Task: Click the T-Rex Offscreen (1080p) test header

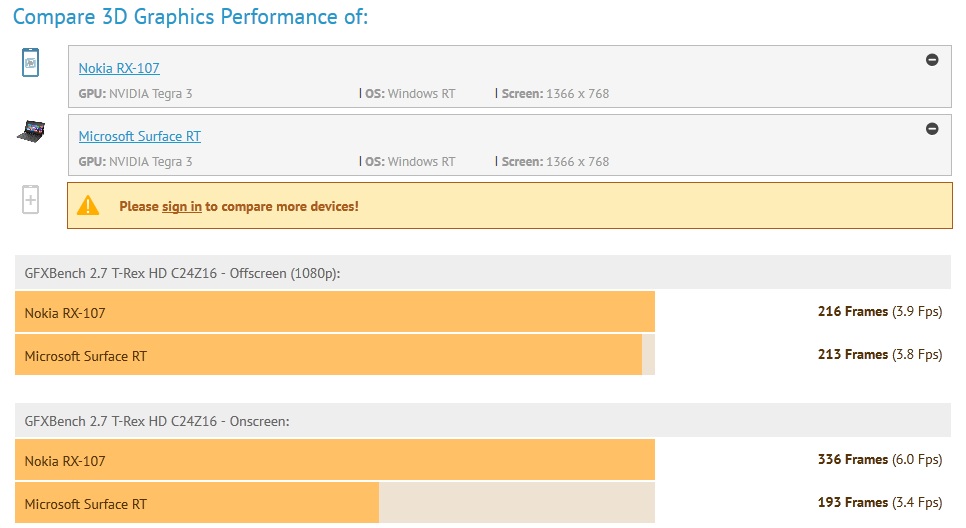Action: 182,272
